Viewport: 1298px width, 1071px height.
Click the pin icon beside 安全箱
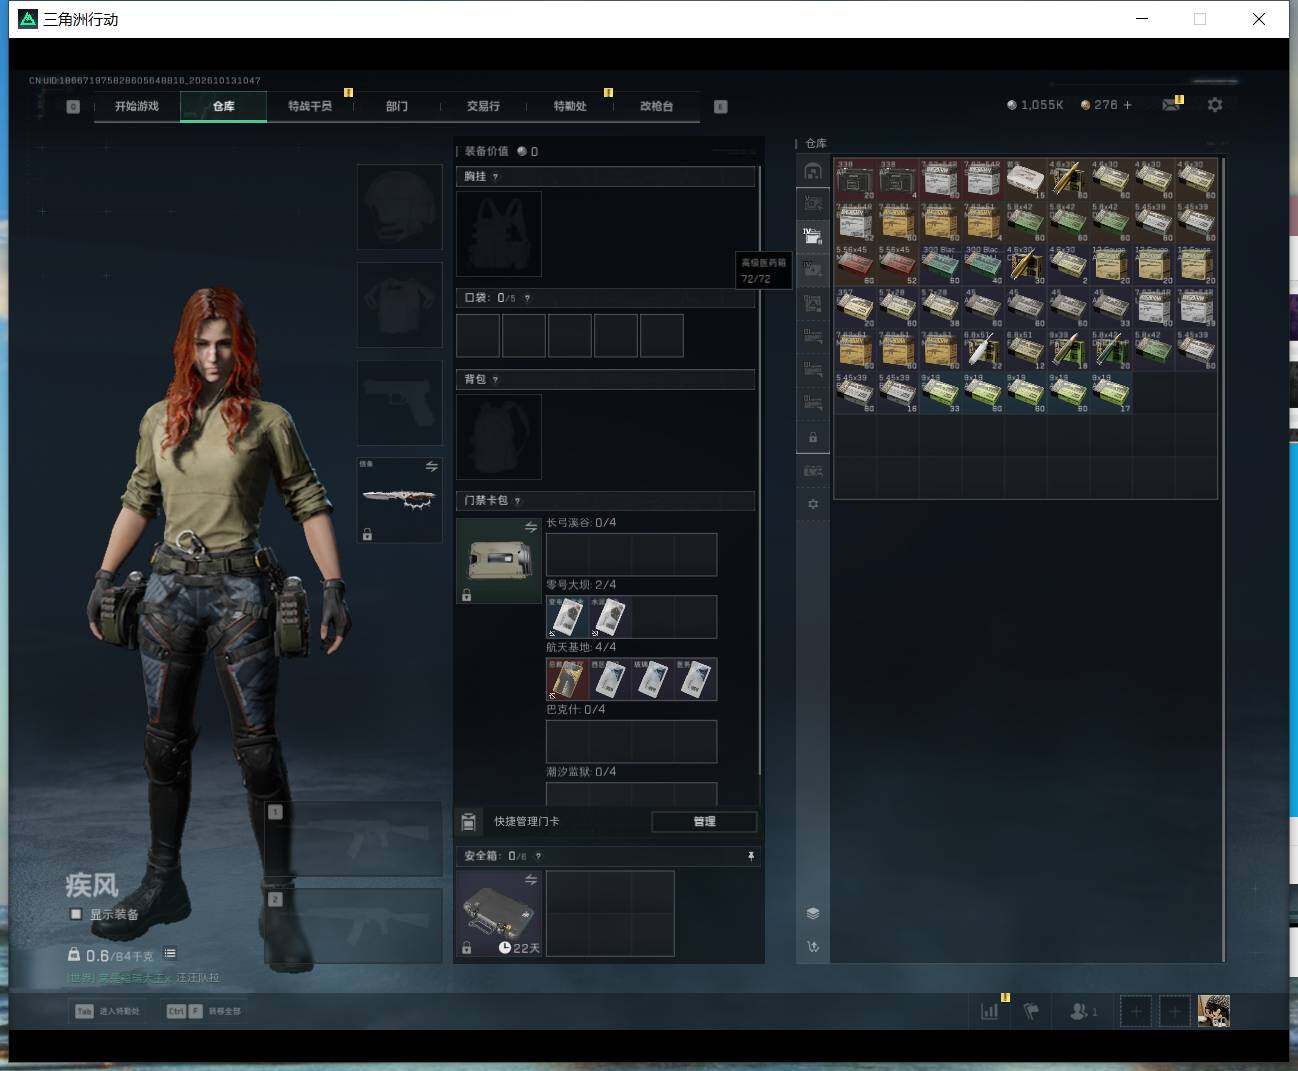pos(751,856)
